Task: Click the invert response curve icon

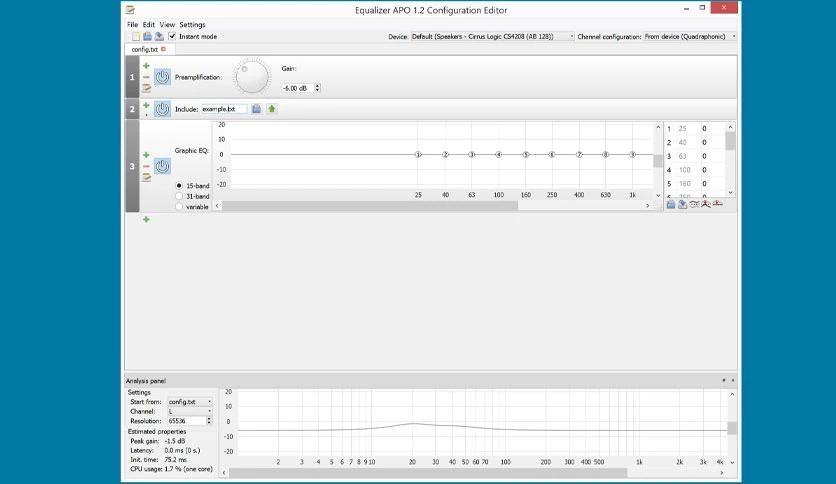Action: tap(694, 204)
